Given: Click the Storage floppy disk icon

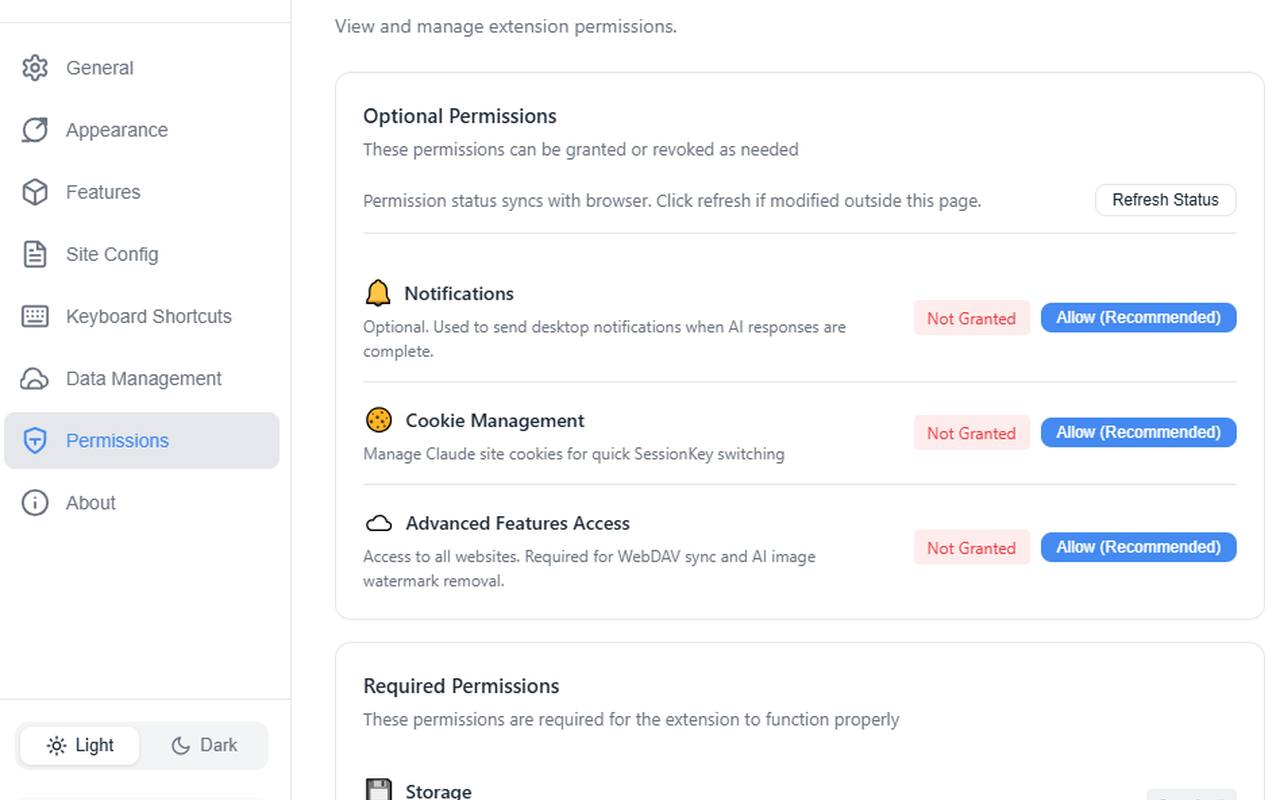Looking at the screenshot, I should [378, 790].
